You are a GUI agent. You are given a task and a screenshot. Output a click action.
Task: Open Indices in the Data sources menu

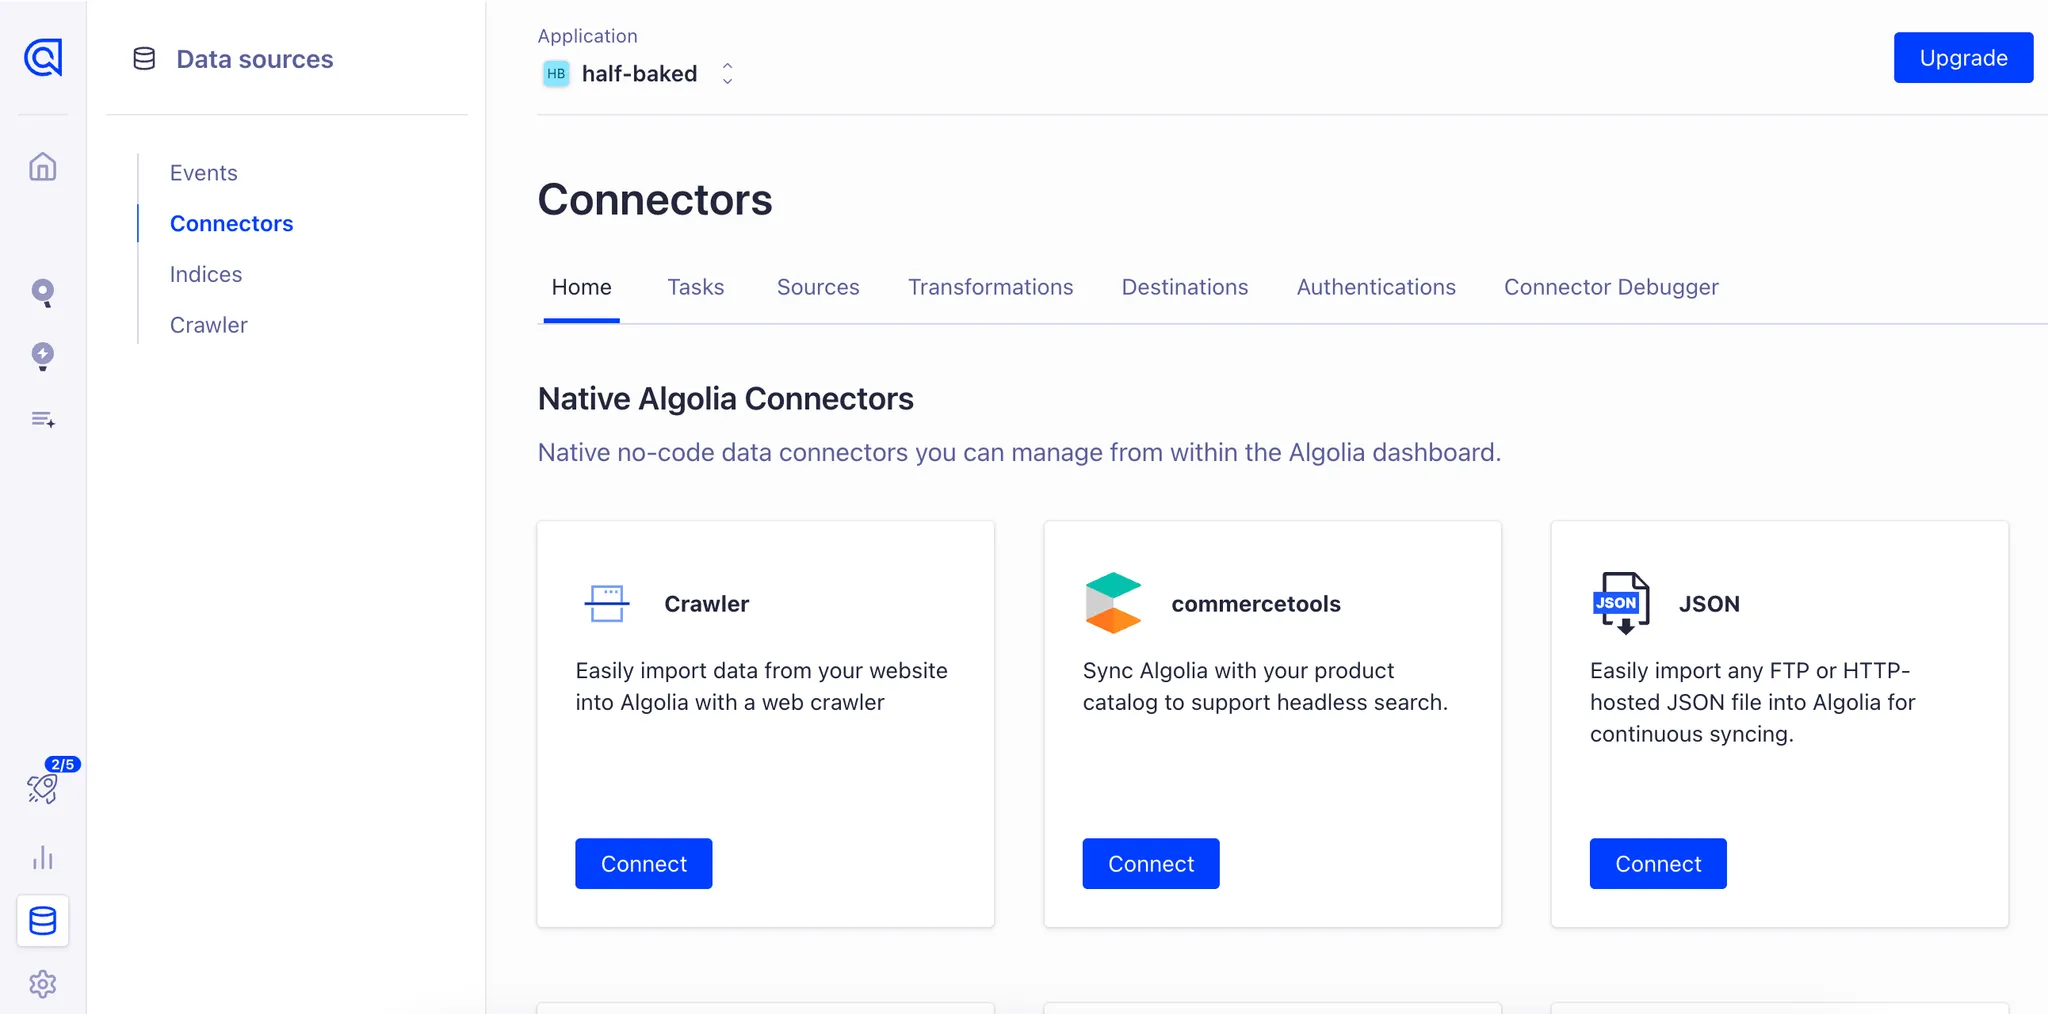(x=206, y=274)
